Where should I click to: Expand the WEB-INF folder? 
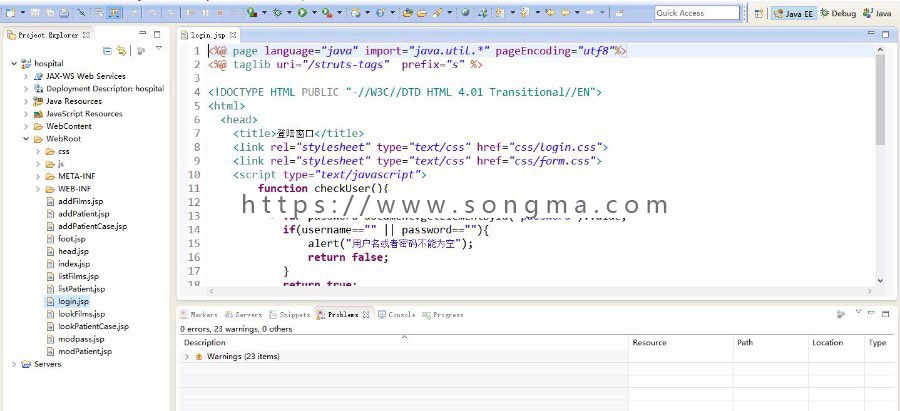[x=38, y=189]
